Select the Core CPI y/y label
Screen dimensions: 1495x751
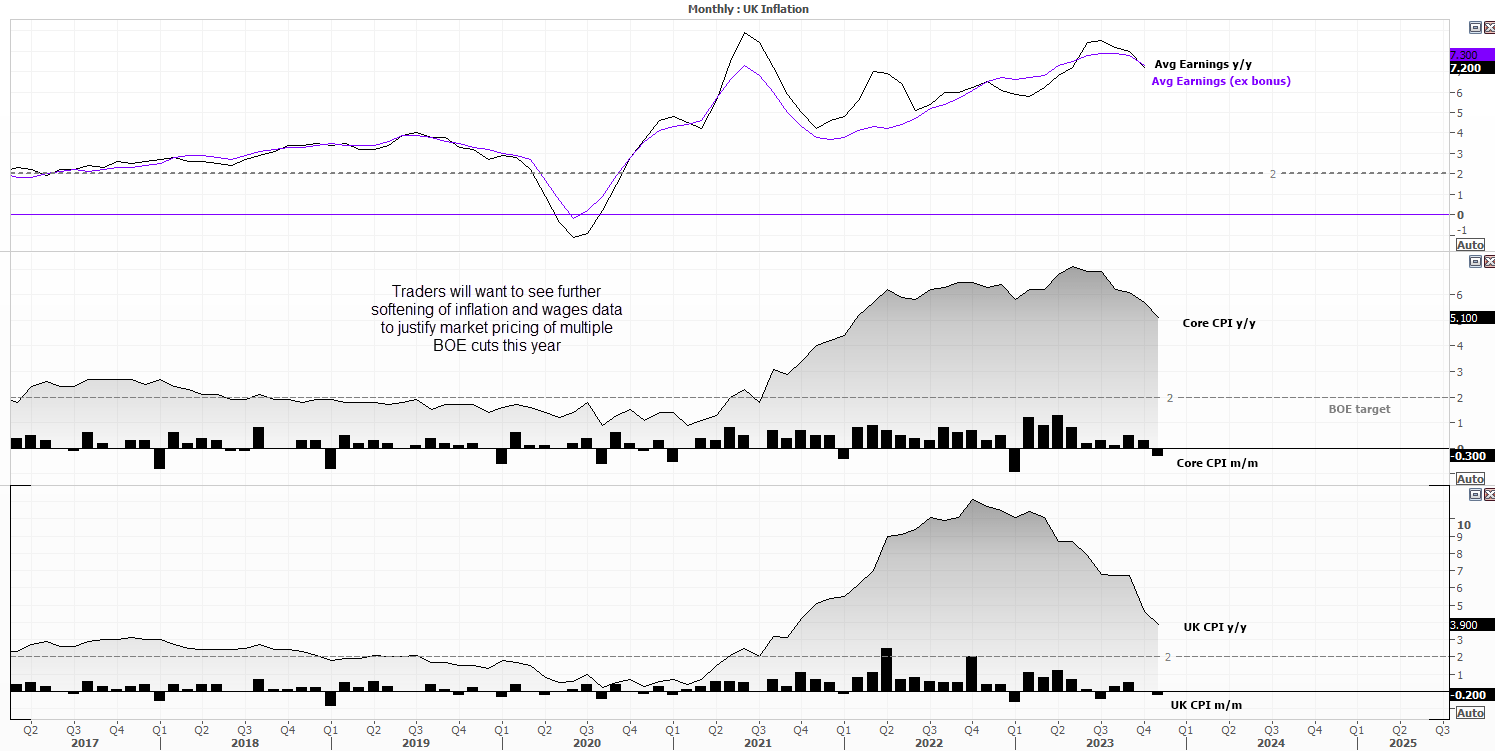click(x=1218, y=324)
